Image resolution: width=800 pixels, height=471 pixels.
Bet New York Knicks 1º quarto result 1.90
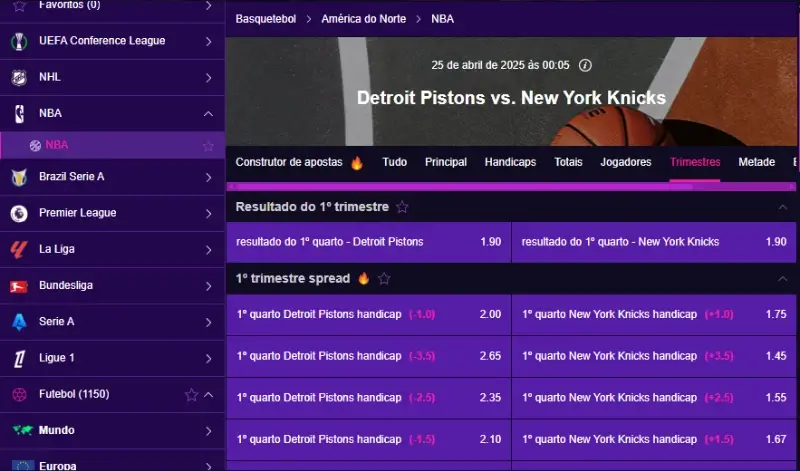[x=654, y=242]
